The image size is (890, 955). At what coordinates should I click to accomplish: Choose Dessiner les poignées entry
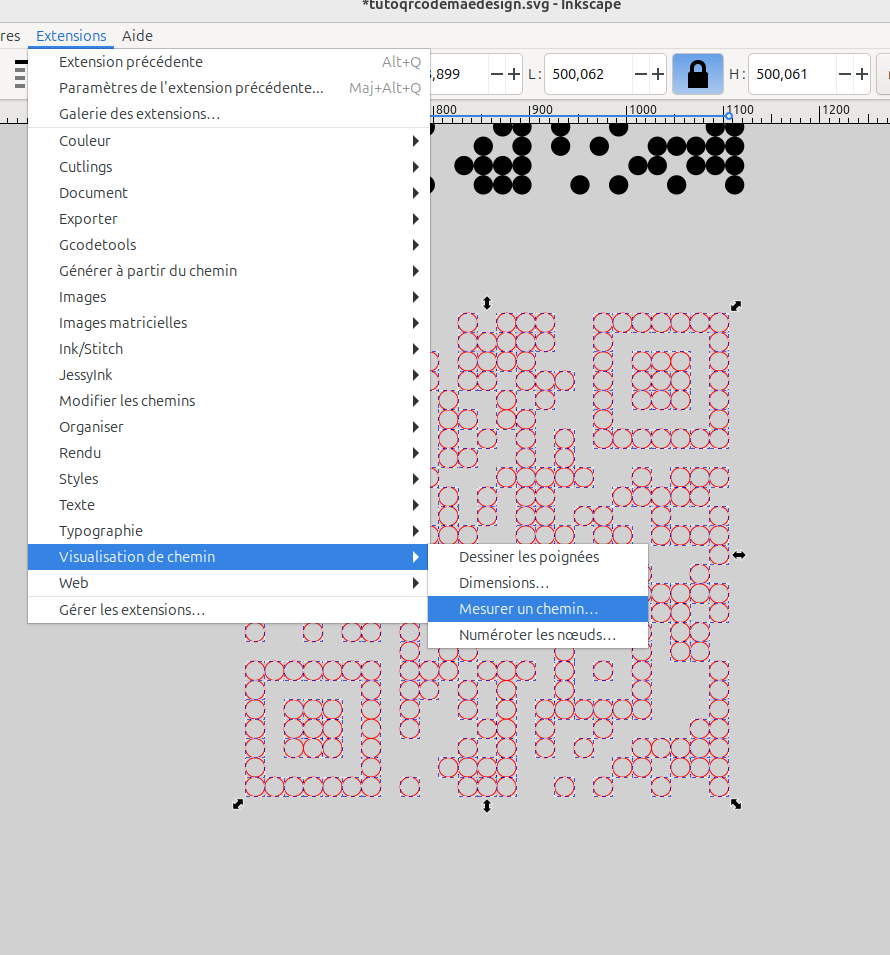tap(529, 557)
